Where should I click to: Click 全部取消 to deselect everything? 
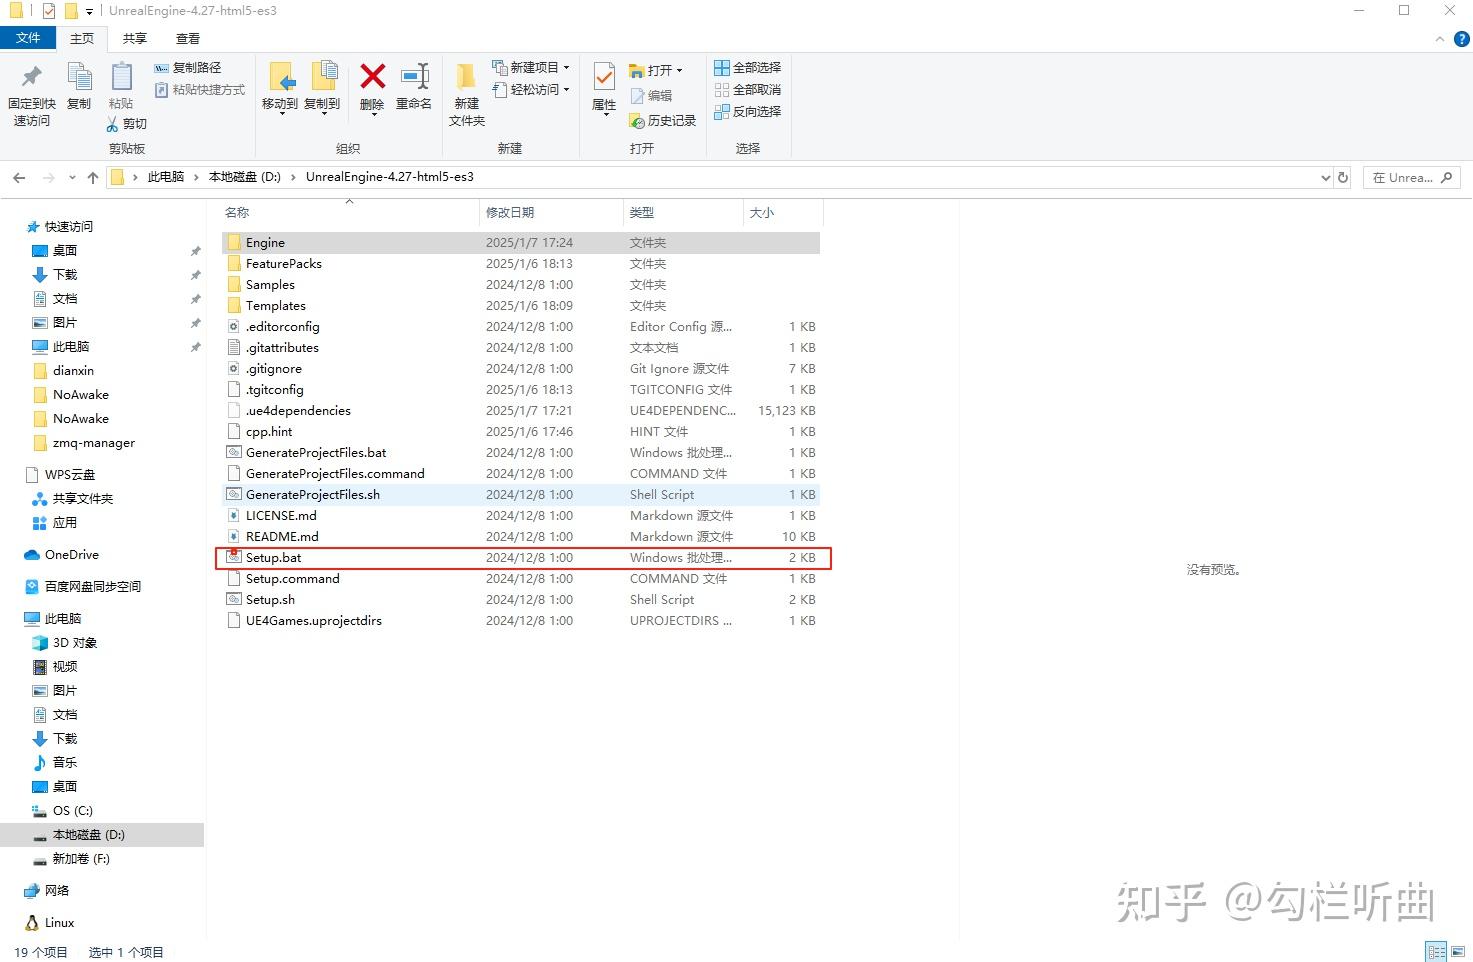(747, 89)
